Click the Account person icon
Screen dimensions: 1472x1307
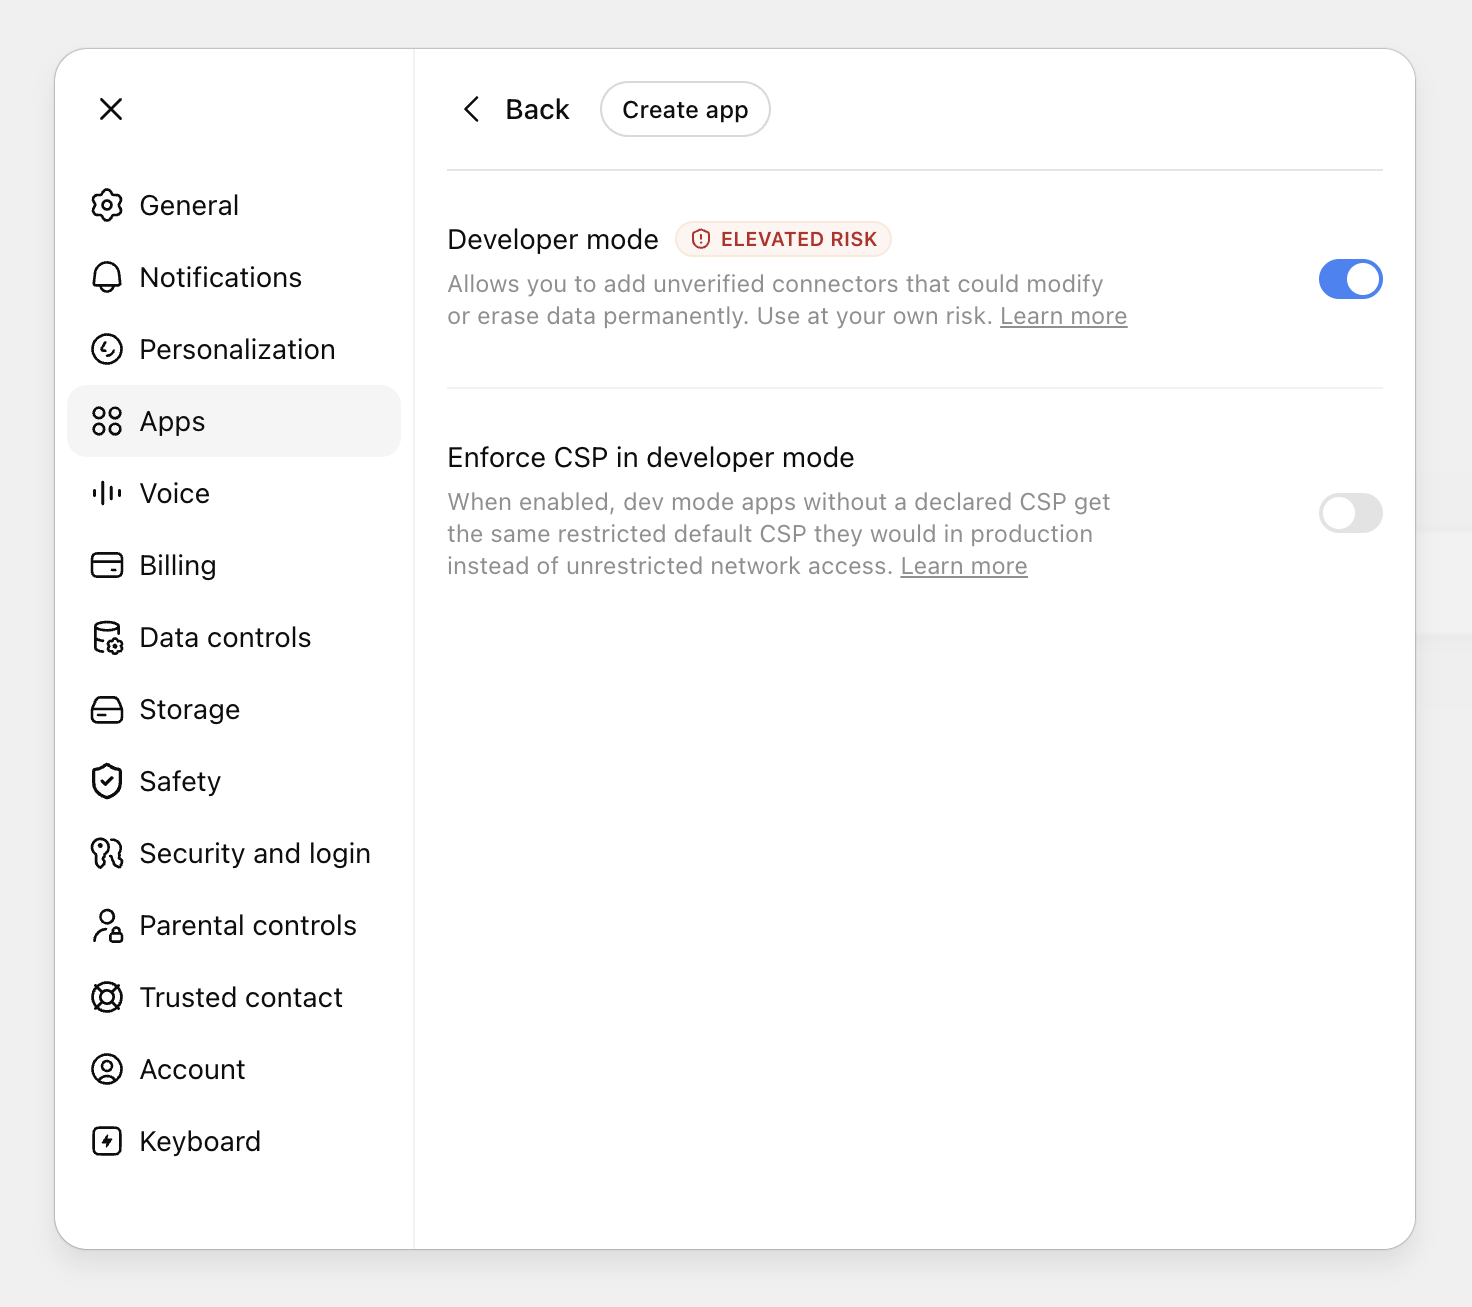pos(107,1069)
